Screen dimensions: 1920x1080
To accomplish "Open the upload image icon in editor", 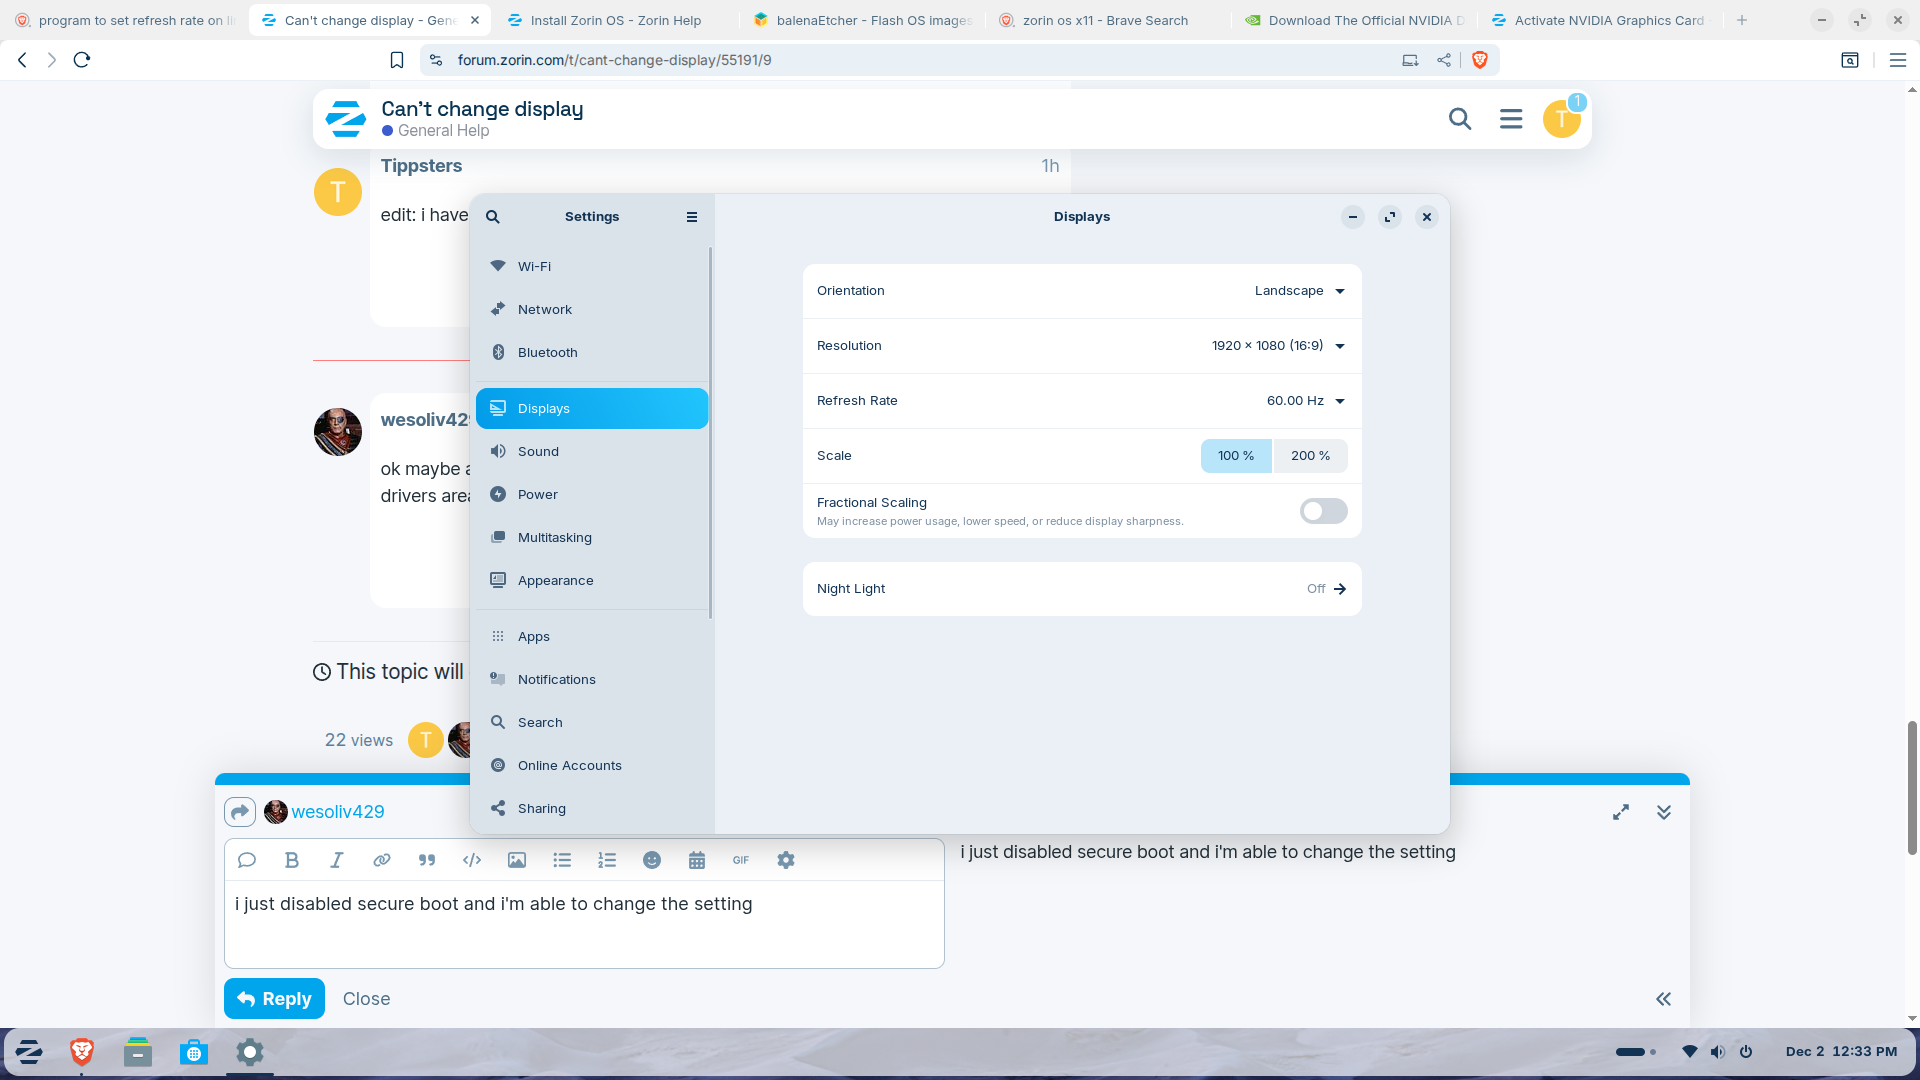I will [x=517, y=860].
